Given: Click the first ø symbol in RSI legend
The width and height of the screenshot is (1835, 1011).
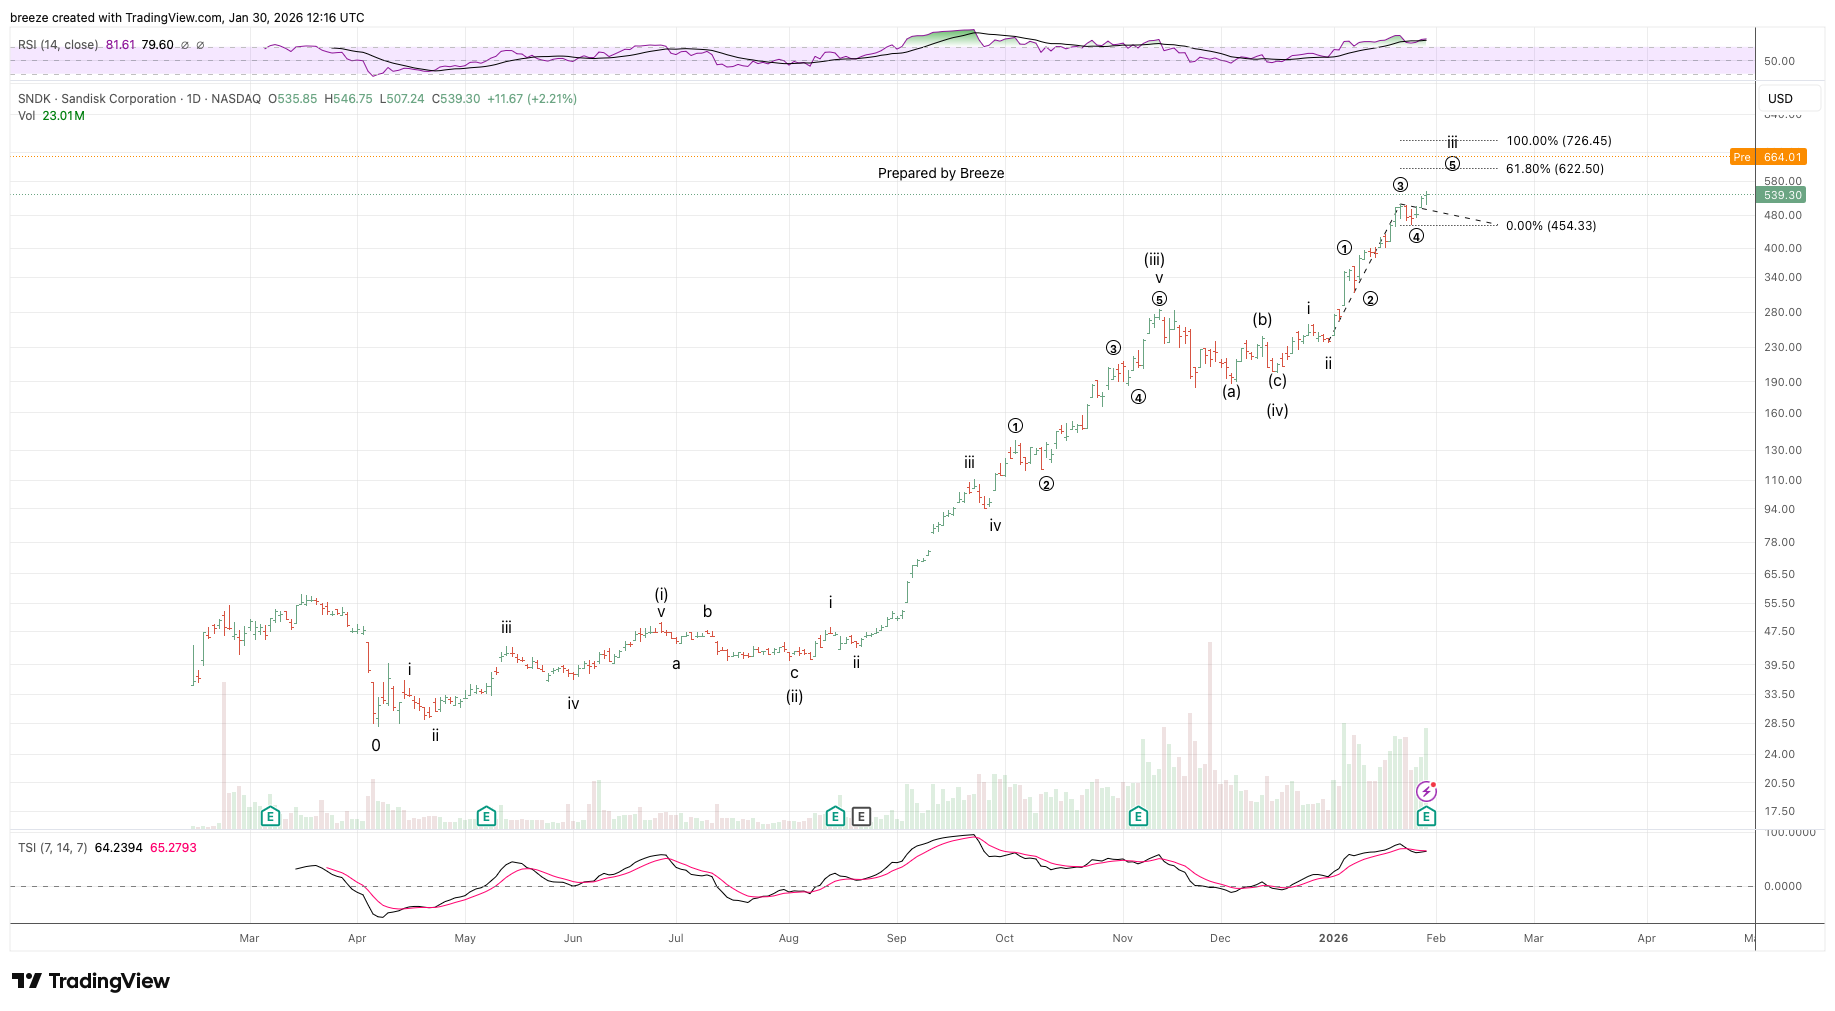Looking at the screenshot, I should pyautogui.click(x=185, y=45).
